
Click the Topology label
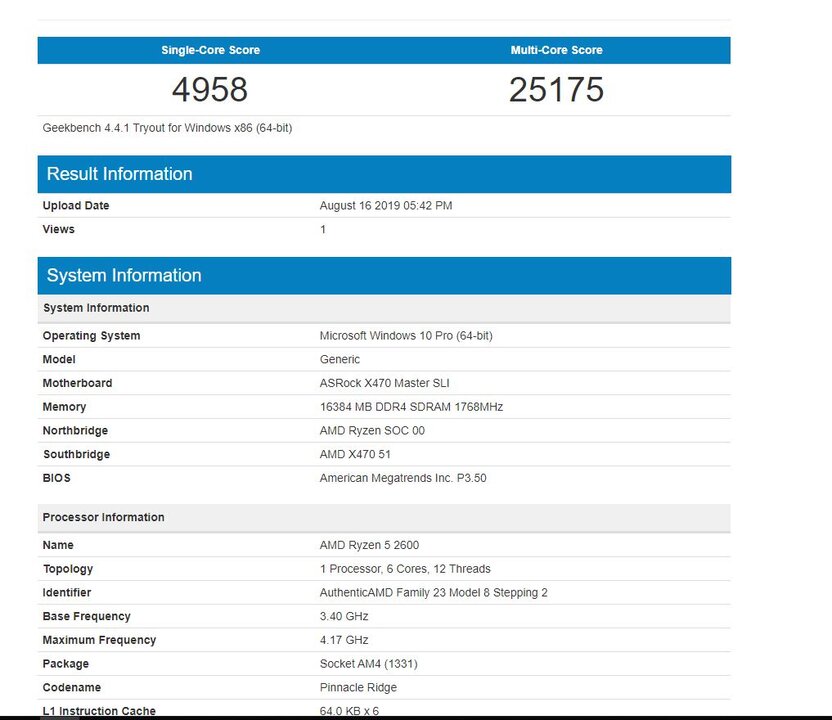point(68,569)
